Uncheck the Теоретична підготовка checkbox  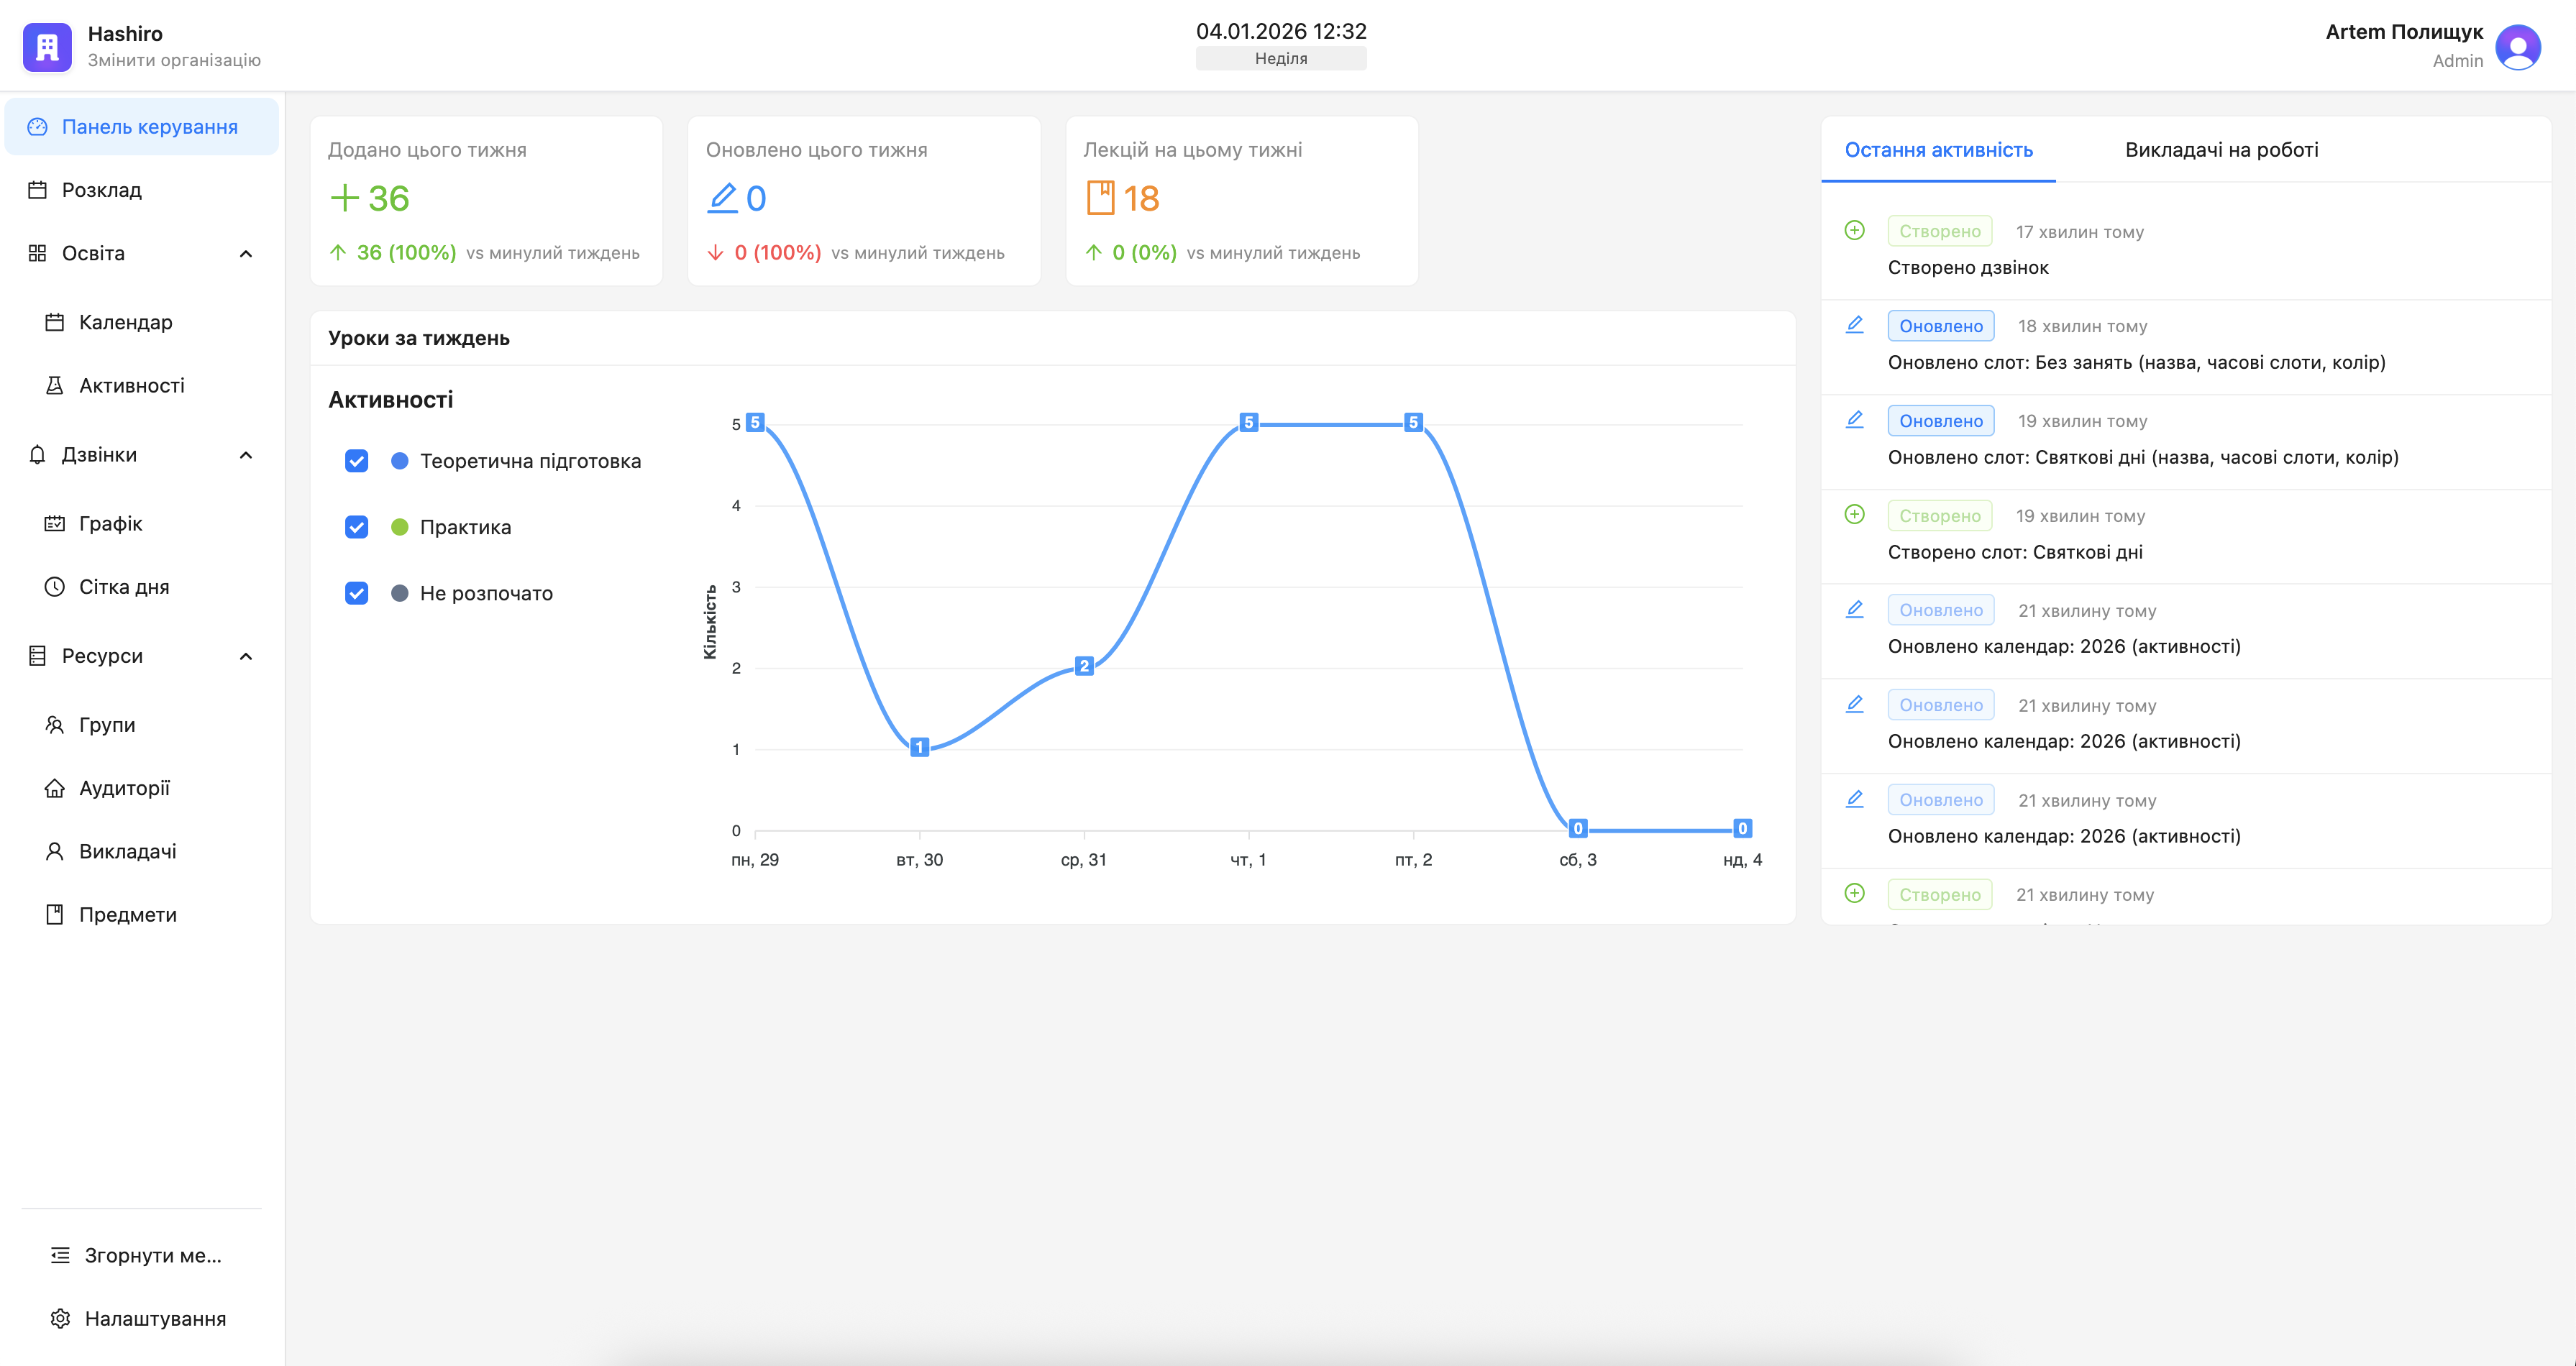357,461
